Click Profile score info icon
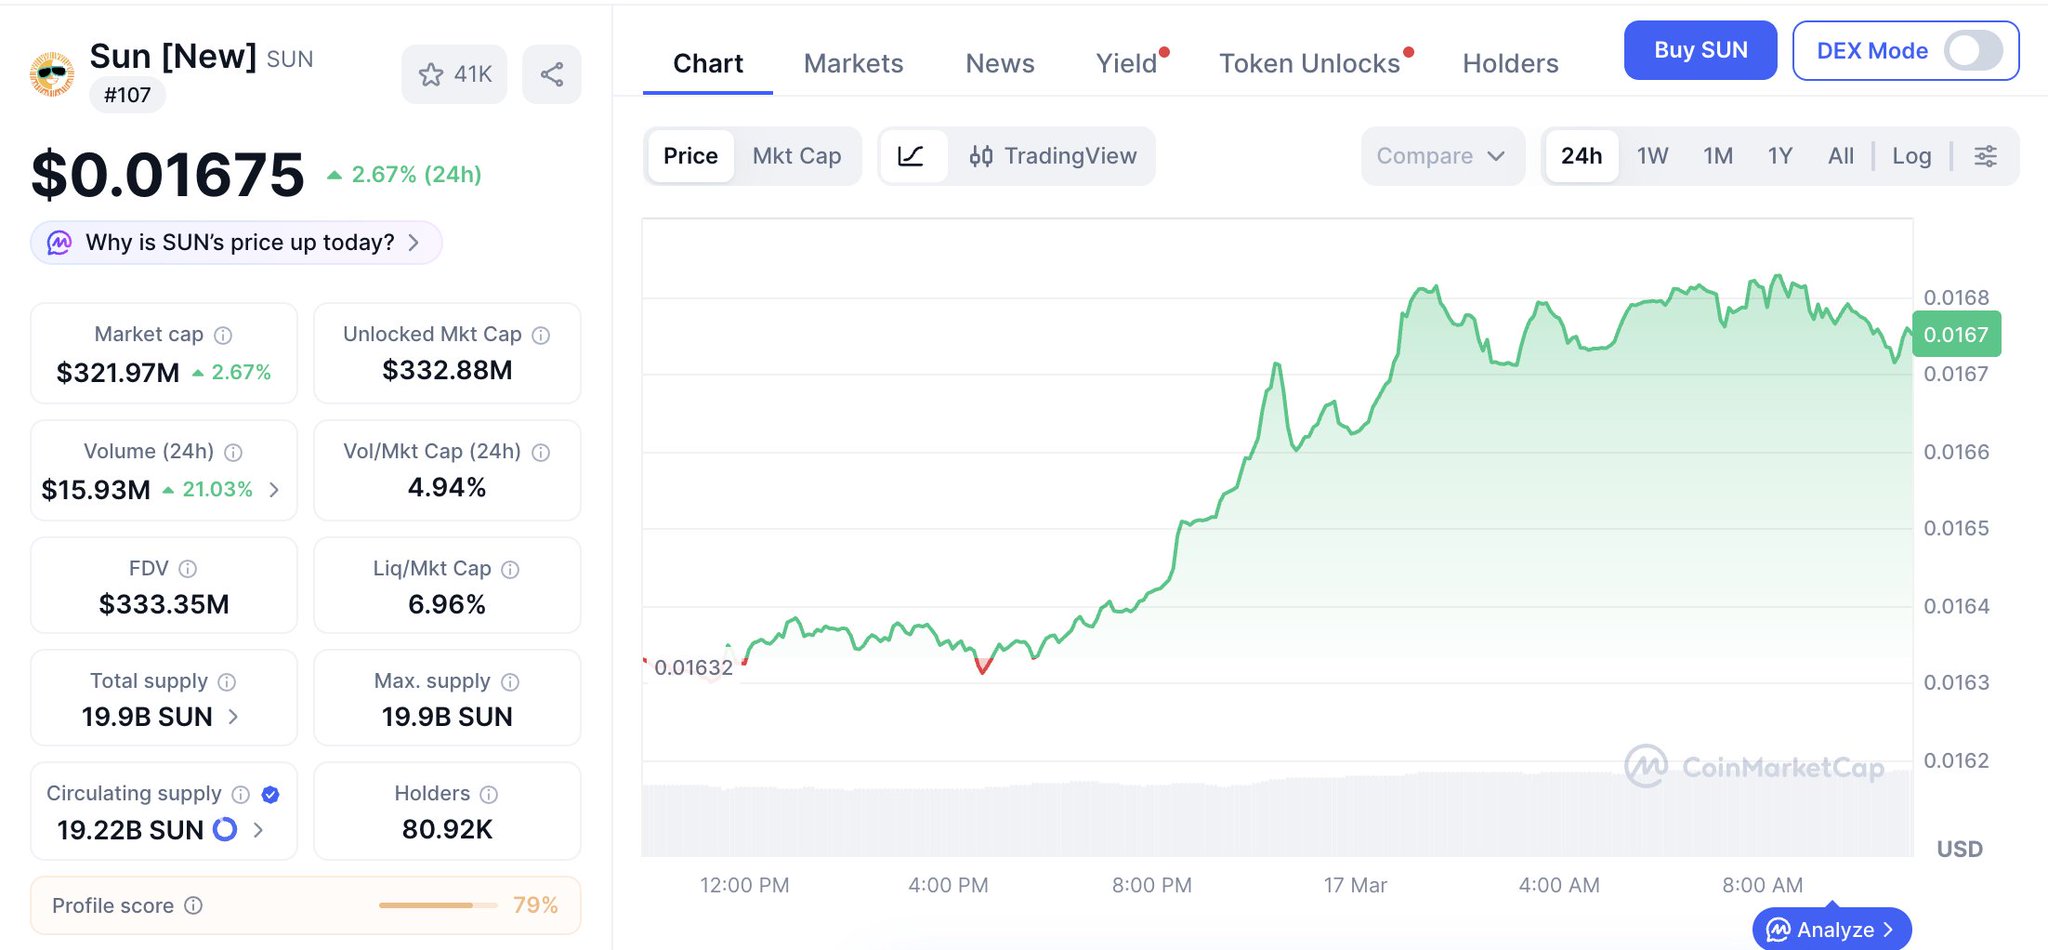2048x950 pixels. 194,905
